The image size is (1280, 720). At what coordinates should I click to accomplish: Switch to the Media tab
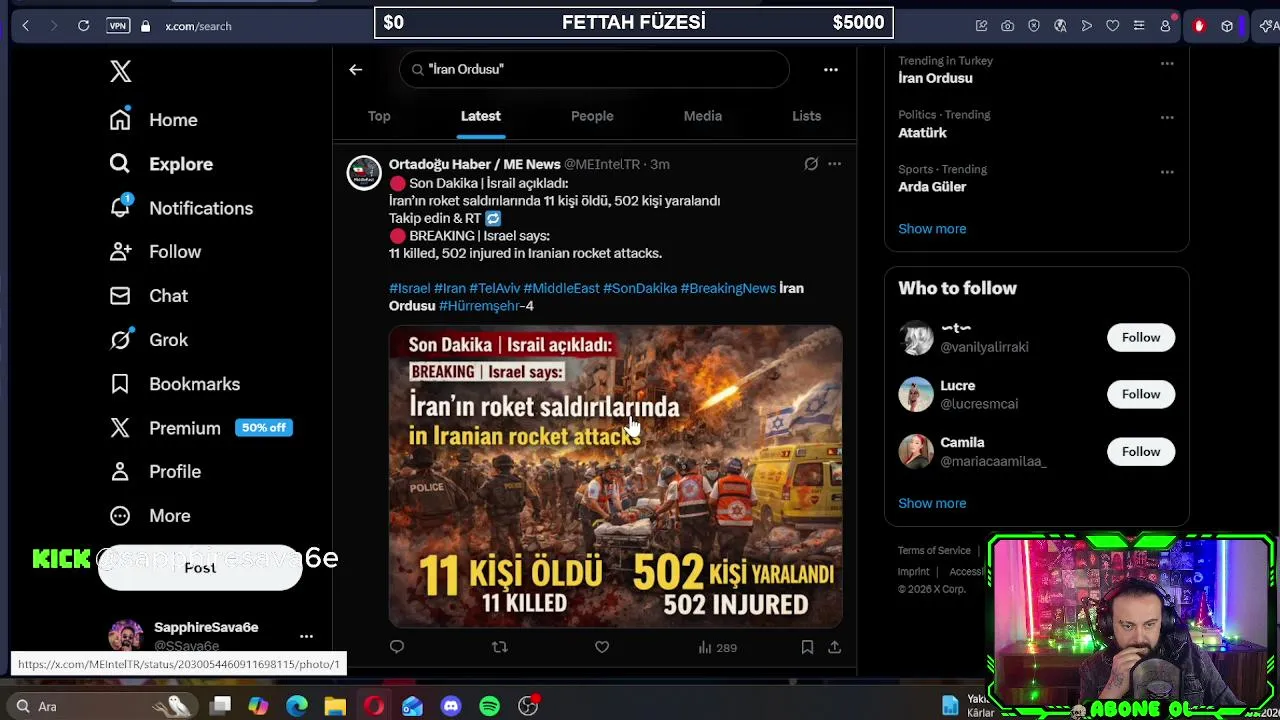click(x=702, y=116)
